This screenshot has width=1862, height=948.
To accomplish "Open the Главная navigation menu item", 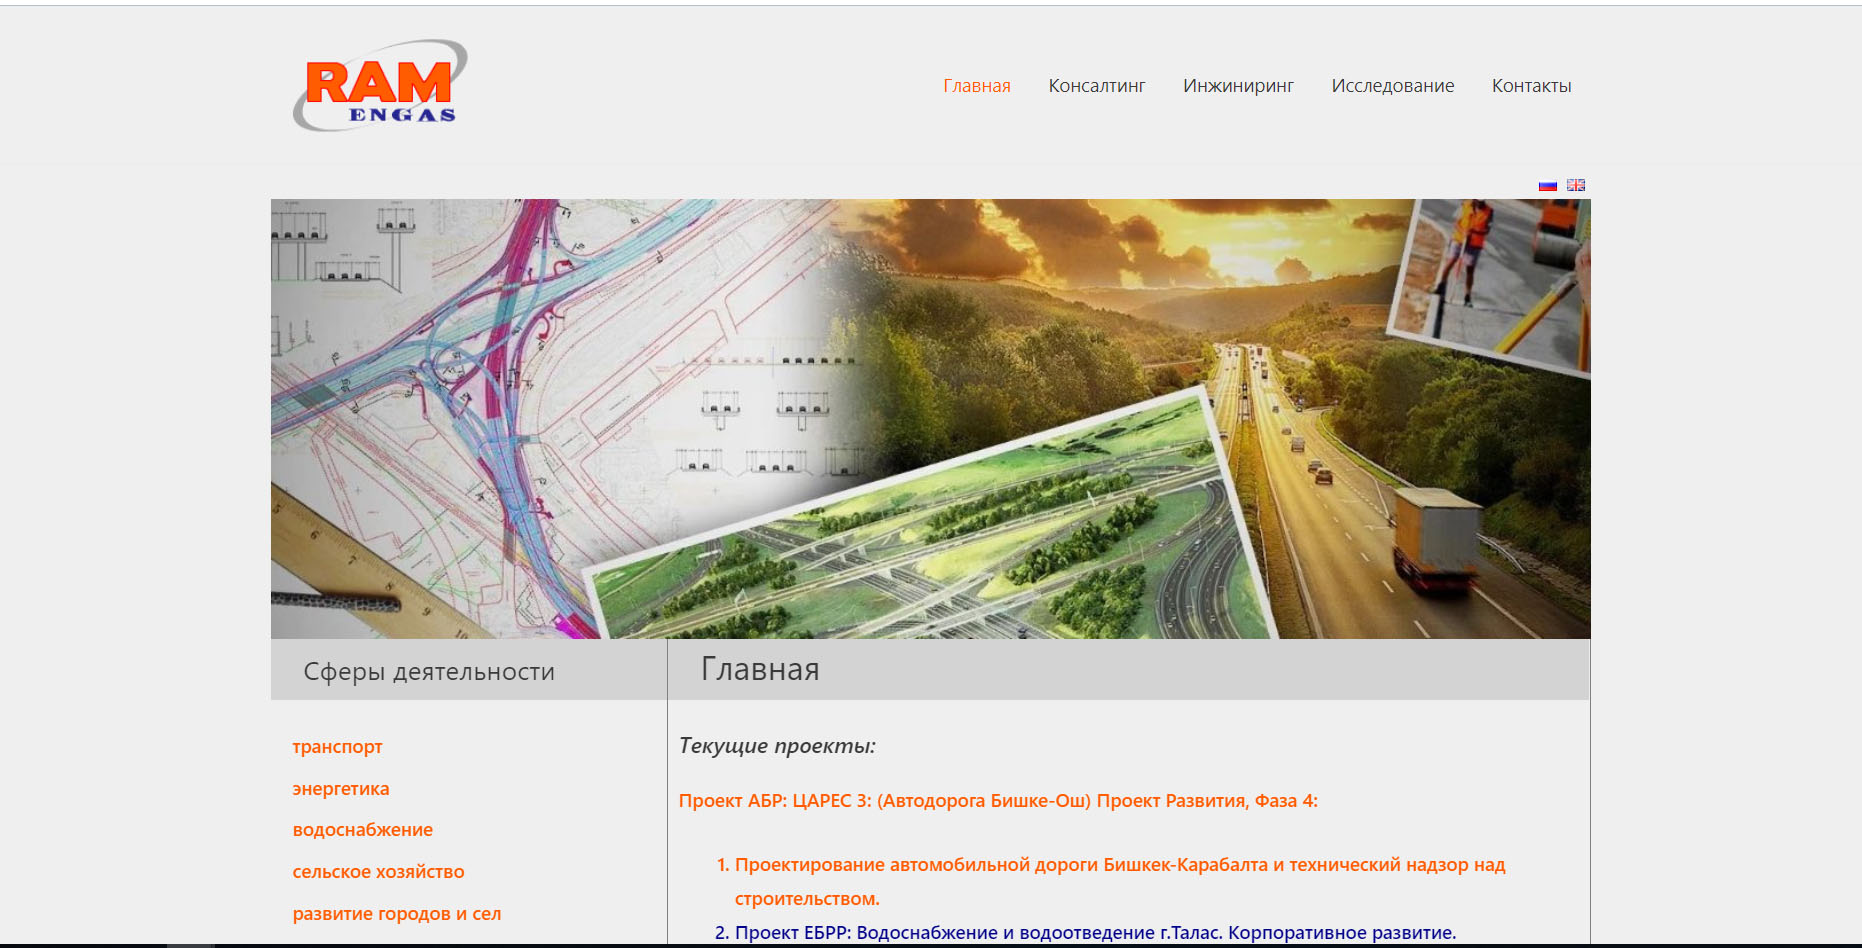I will (x=976, y=86).
